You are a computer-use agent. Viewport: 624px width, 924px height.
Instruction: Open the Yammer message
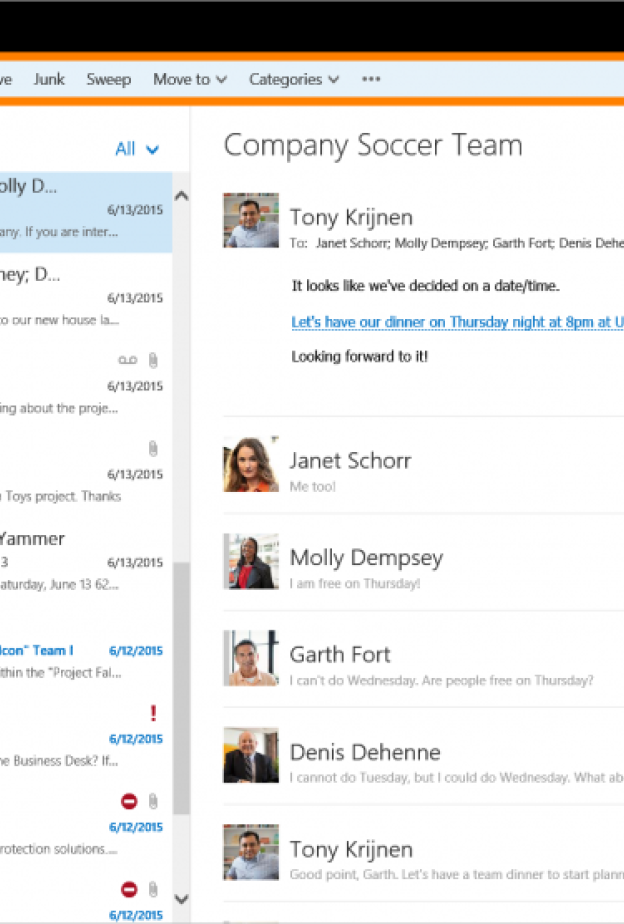point(86,562)
